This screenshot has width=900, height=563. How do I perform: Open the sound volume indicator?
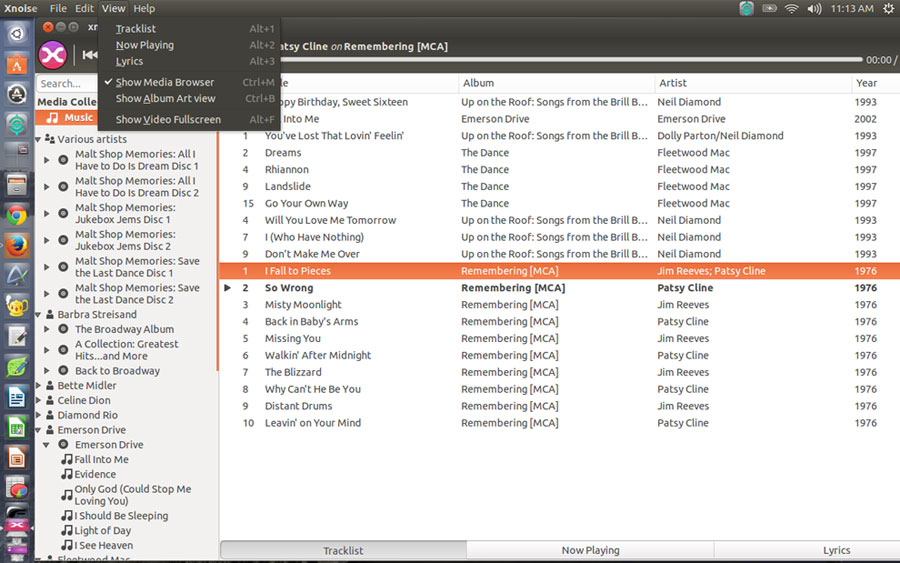coord(814,9)
